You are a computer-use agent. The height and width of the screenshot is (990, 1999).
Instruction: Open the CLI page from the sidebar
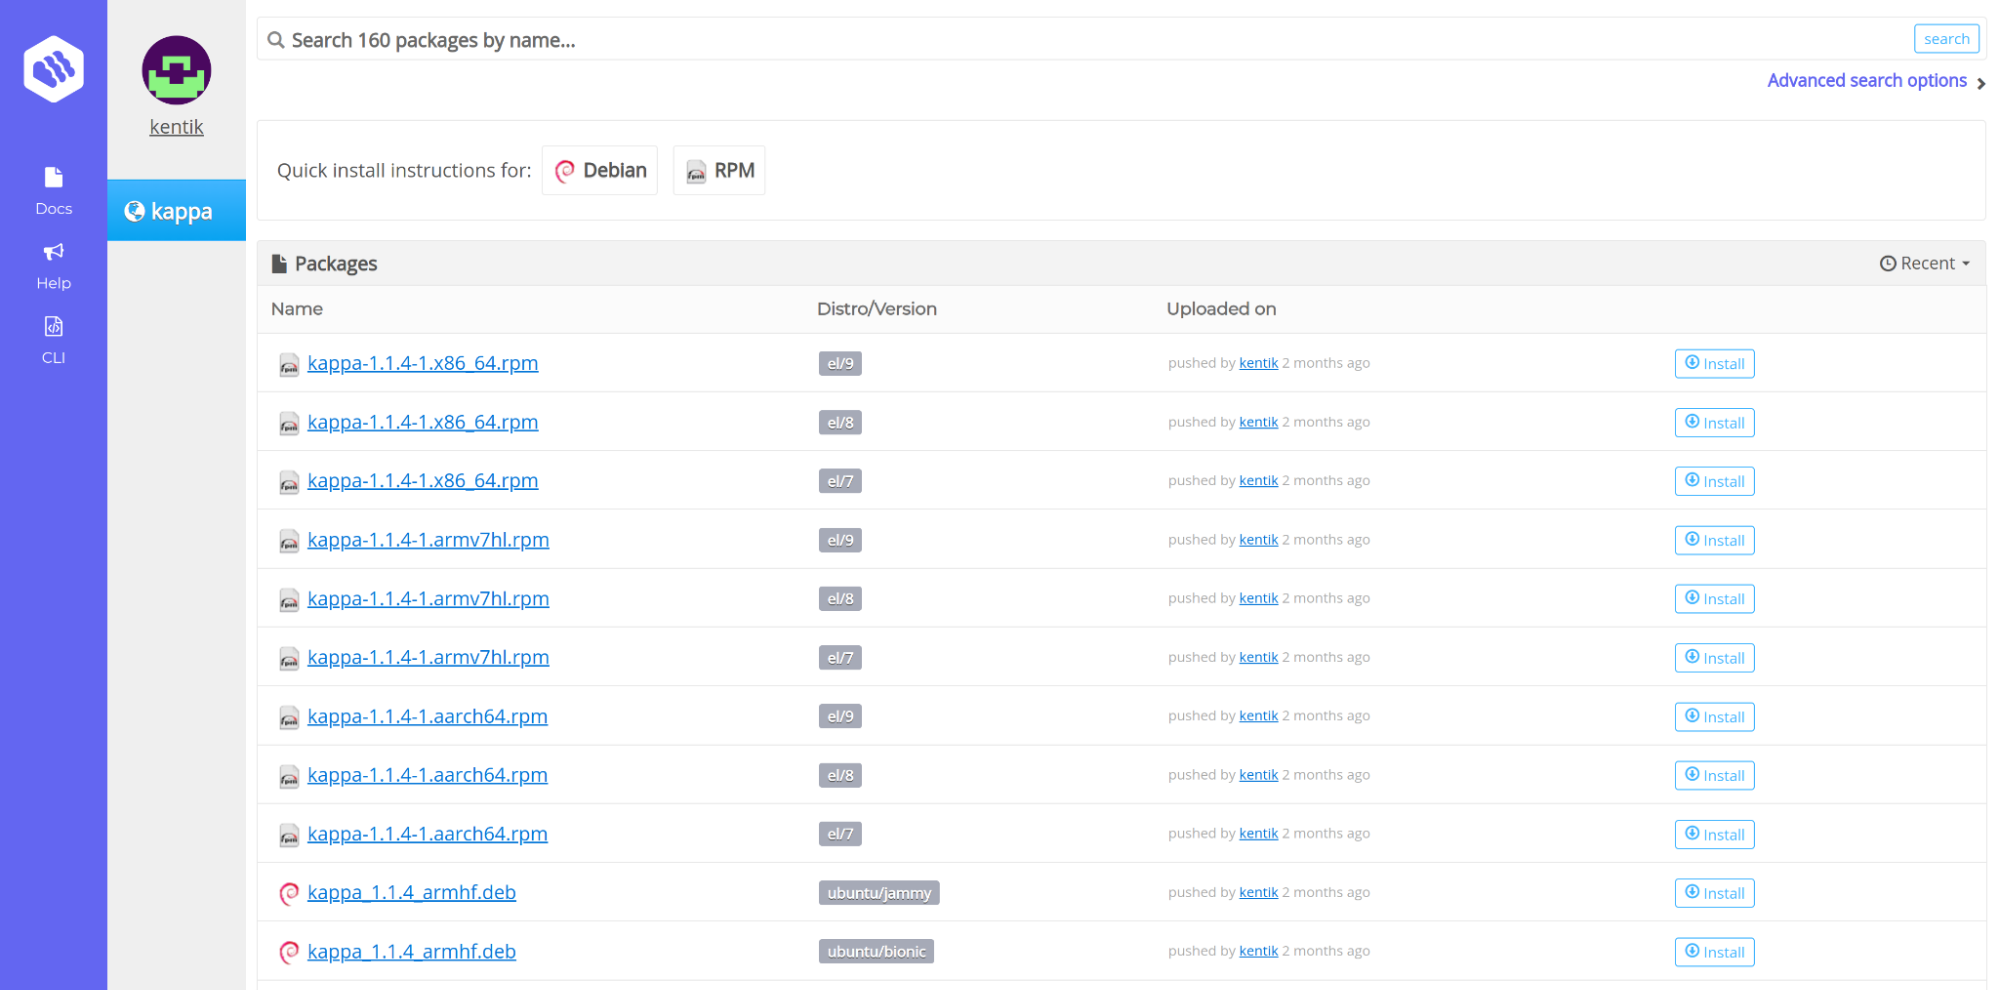pos(54,341)
